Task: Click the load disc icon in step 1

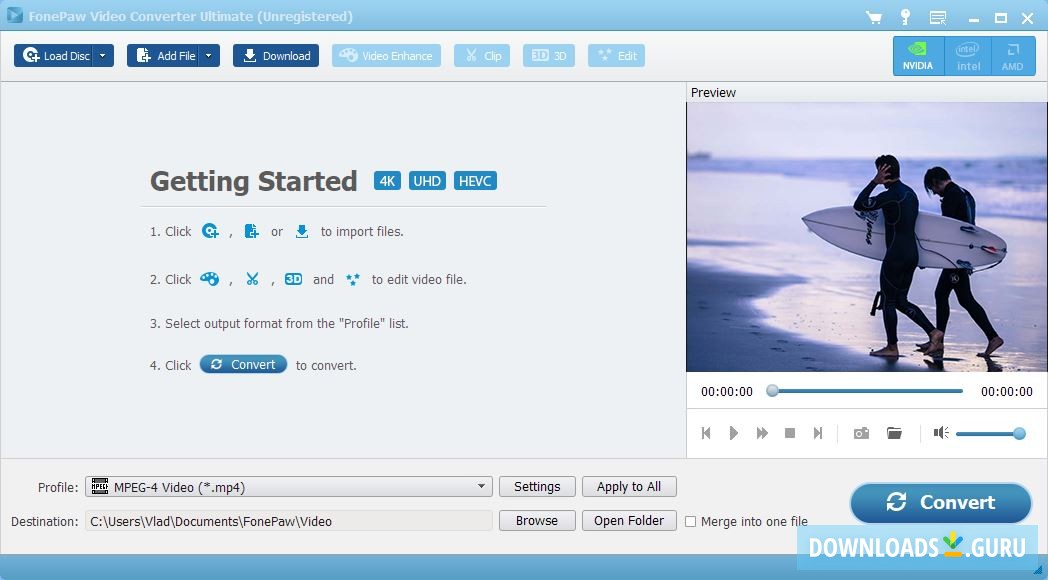Action: point(211,231)
